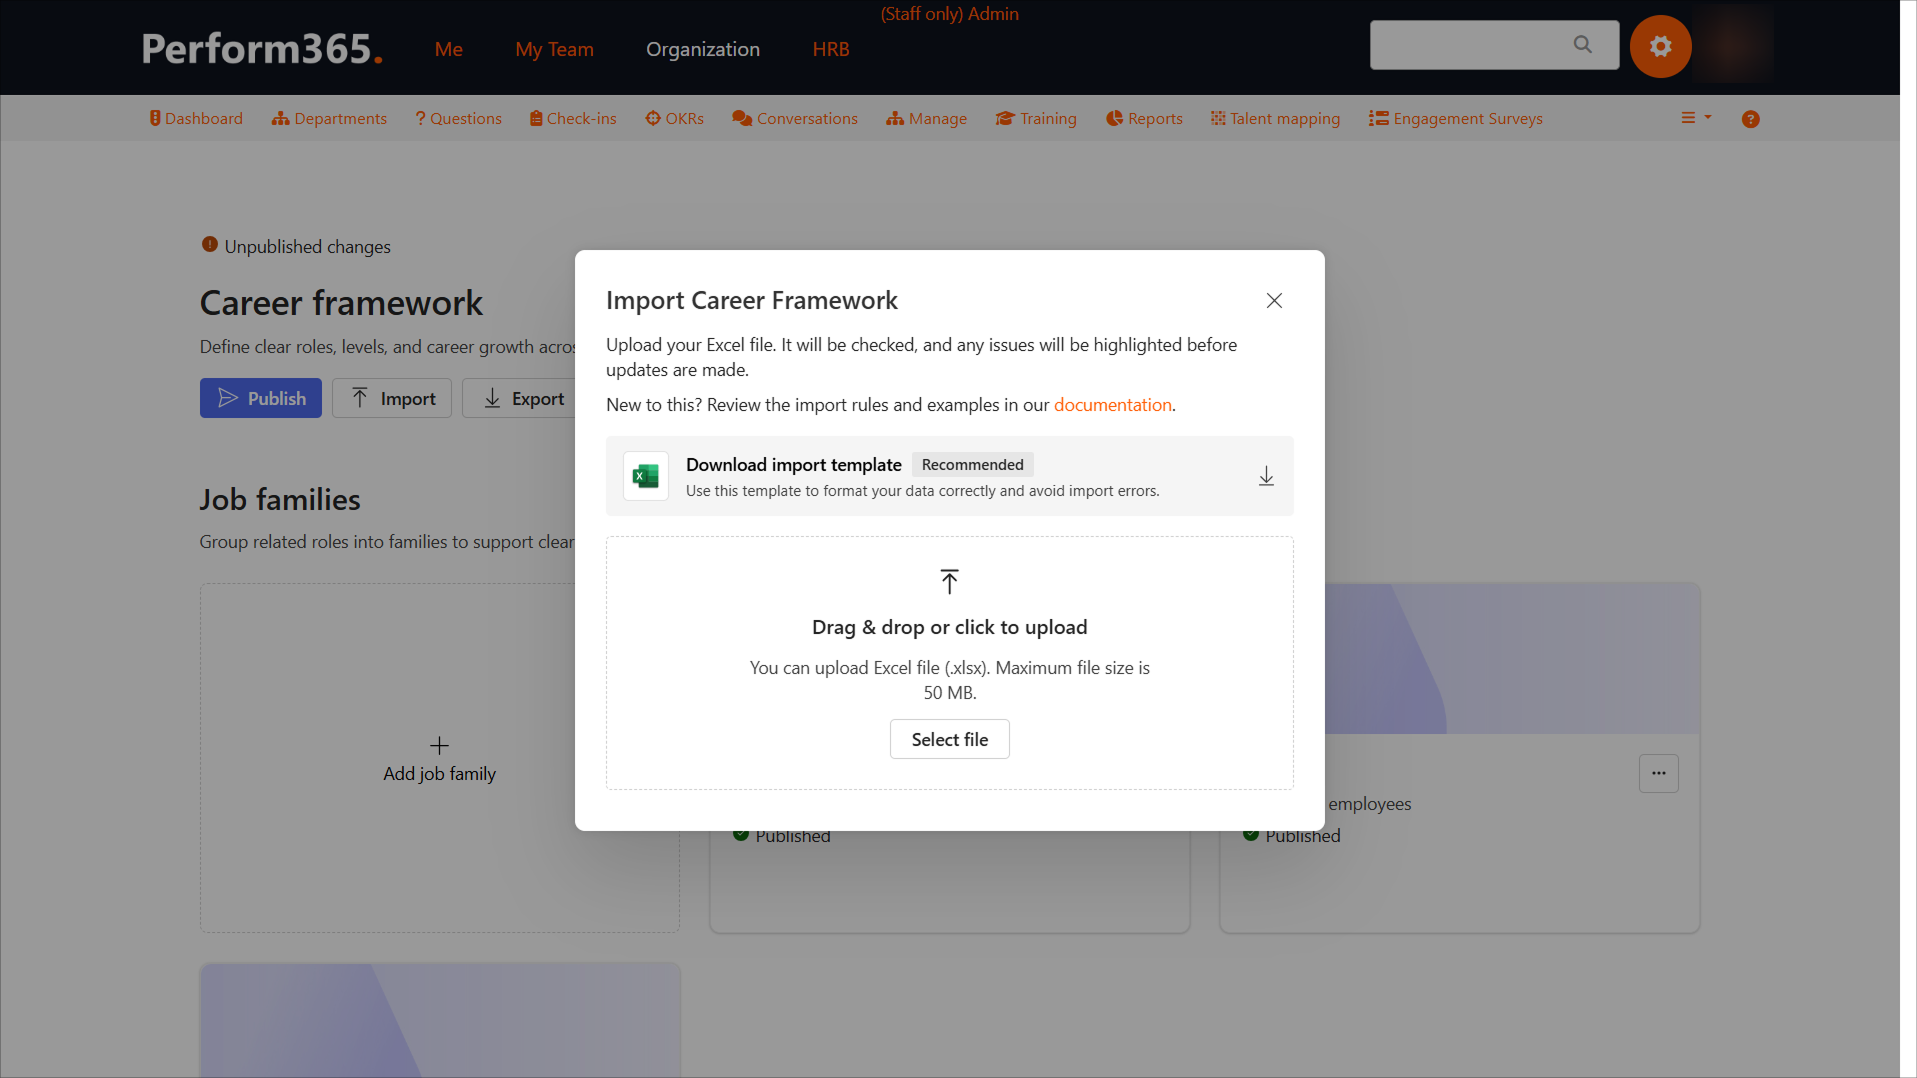Click the Career framework heading

pyautogui.click(x=341, y=303)
